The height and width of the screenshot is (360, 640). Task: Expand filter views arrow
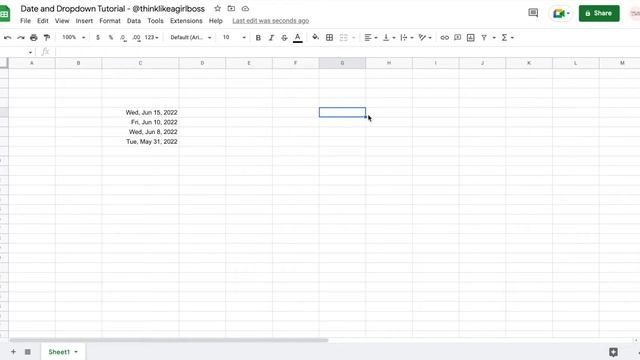pyautogui.click(x=494, y=38)
